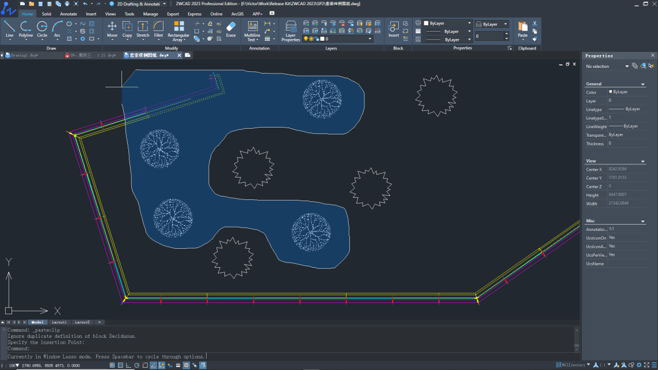Screen dimensions: 658x370
Task: Toggle snap mode in status bar
Action: 112,365
